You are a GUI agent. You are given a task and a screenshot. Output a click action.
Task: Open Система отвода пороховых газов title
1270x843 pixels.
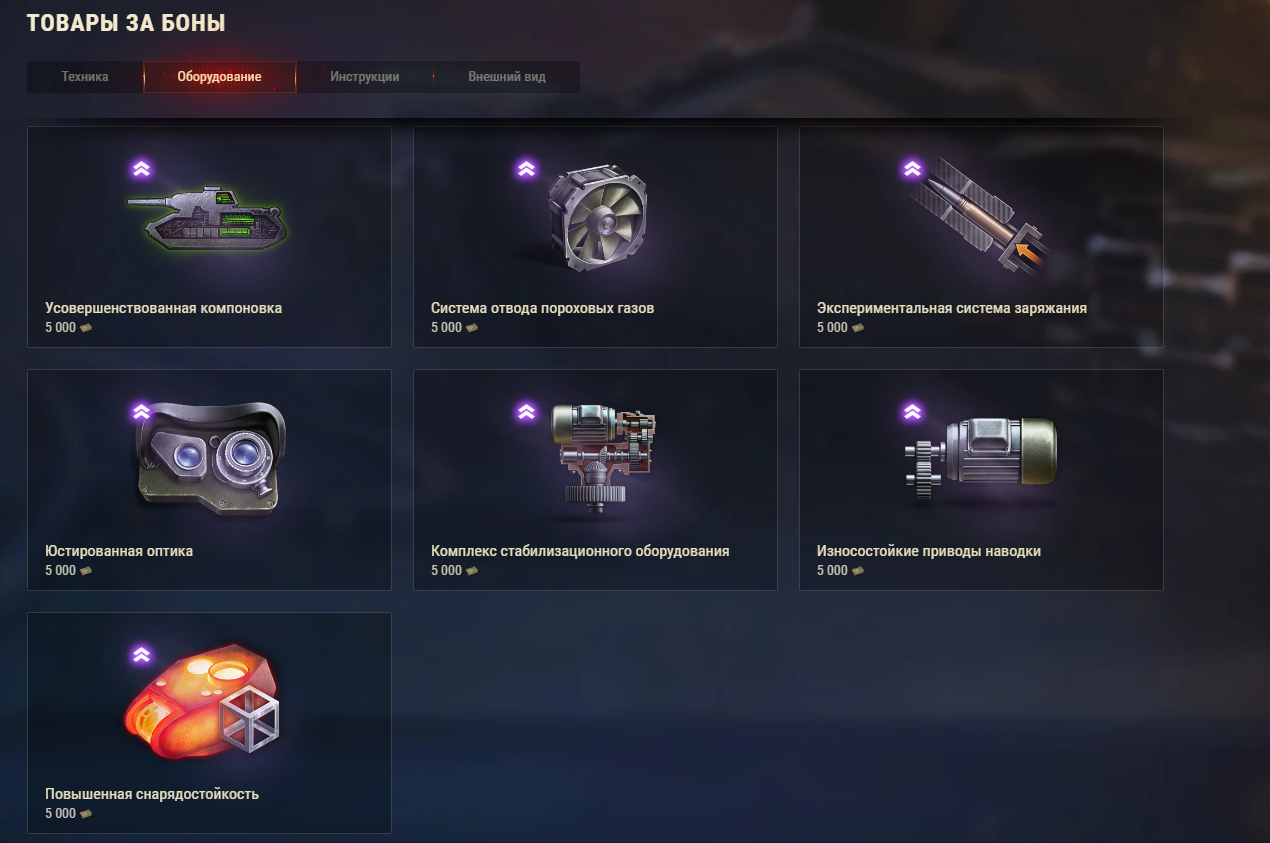pyautogui.click(x=542, y=308)
